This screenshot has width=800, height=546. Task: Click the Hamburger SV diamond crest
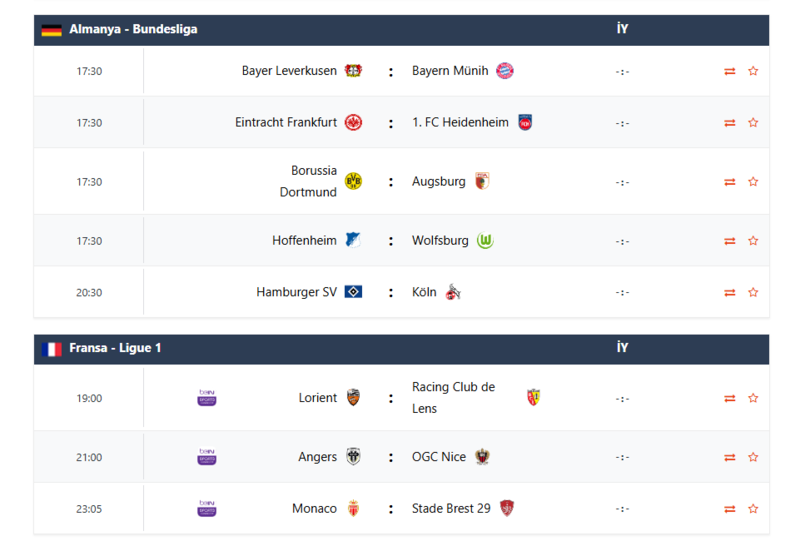tap(353, 292)
